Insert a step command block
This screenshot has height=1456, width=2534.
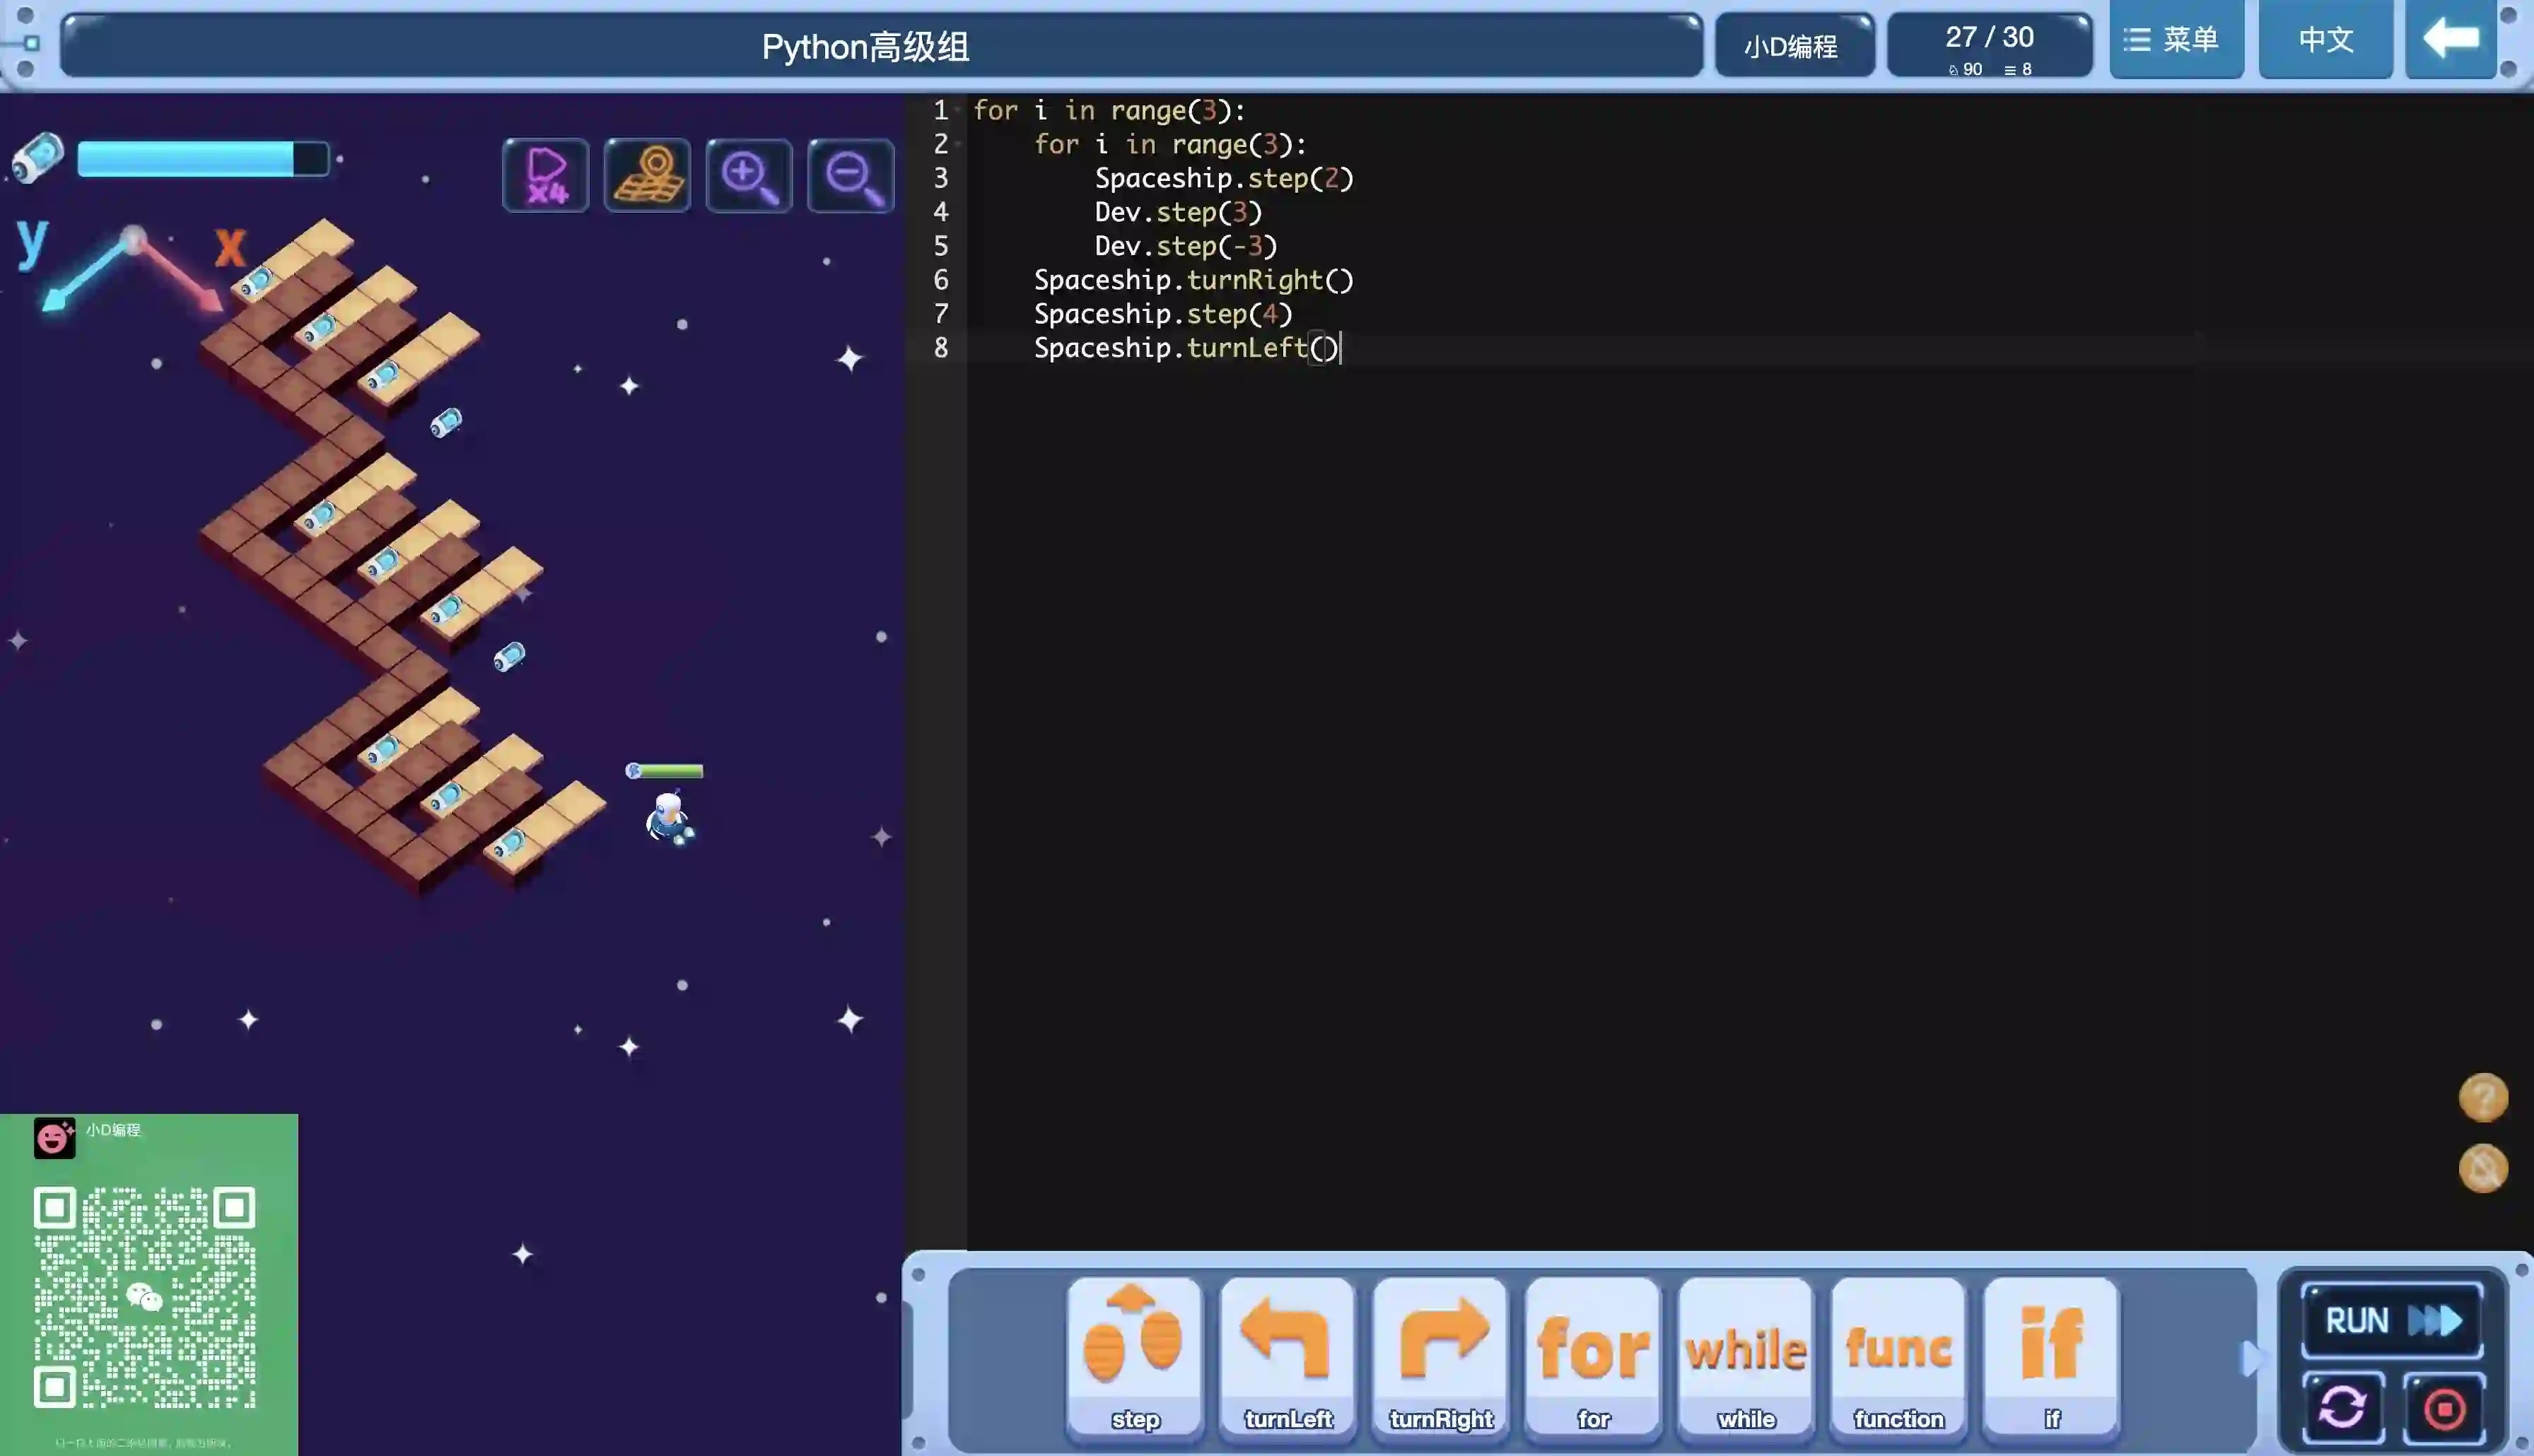(x=1134, y=1355)
